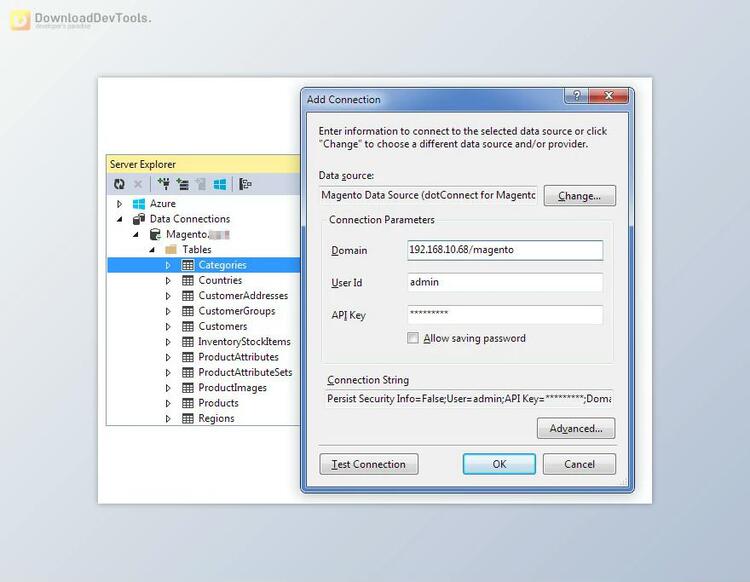The height and width of the screenshot is (582, 750).
Task: Enable the Allow saving password checkbox
Action: [x=412, y=338]
